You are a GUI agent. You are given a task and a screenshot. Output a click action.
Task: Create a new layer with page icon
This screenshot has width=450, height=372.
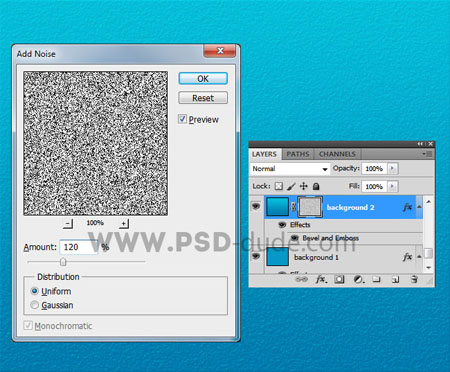pyautogui.click(x=395, y=279)
